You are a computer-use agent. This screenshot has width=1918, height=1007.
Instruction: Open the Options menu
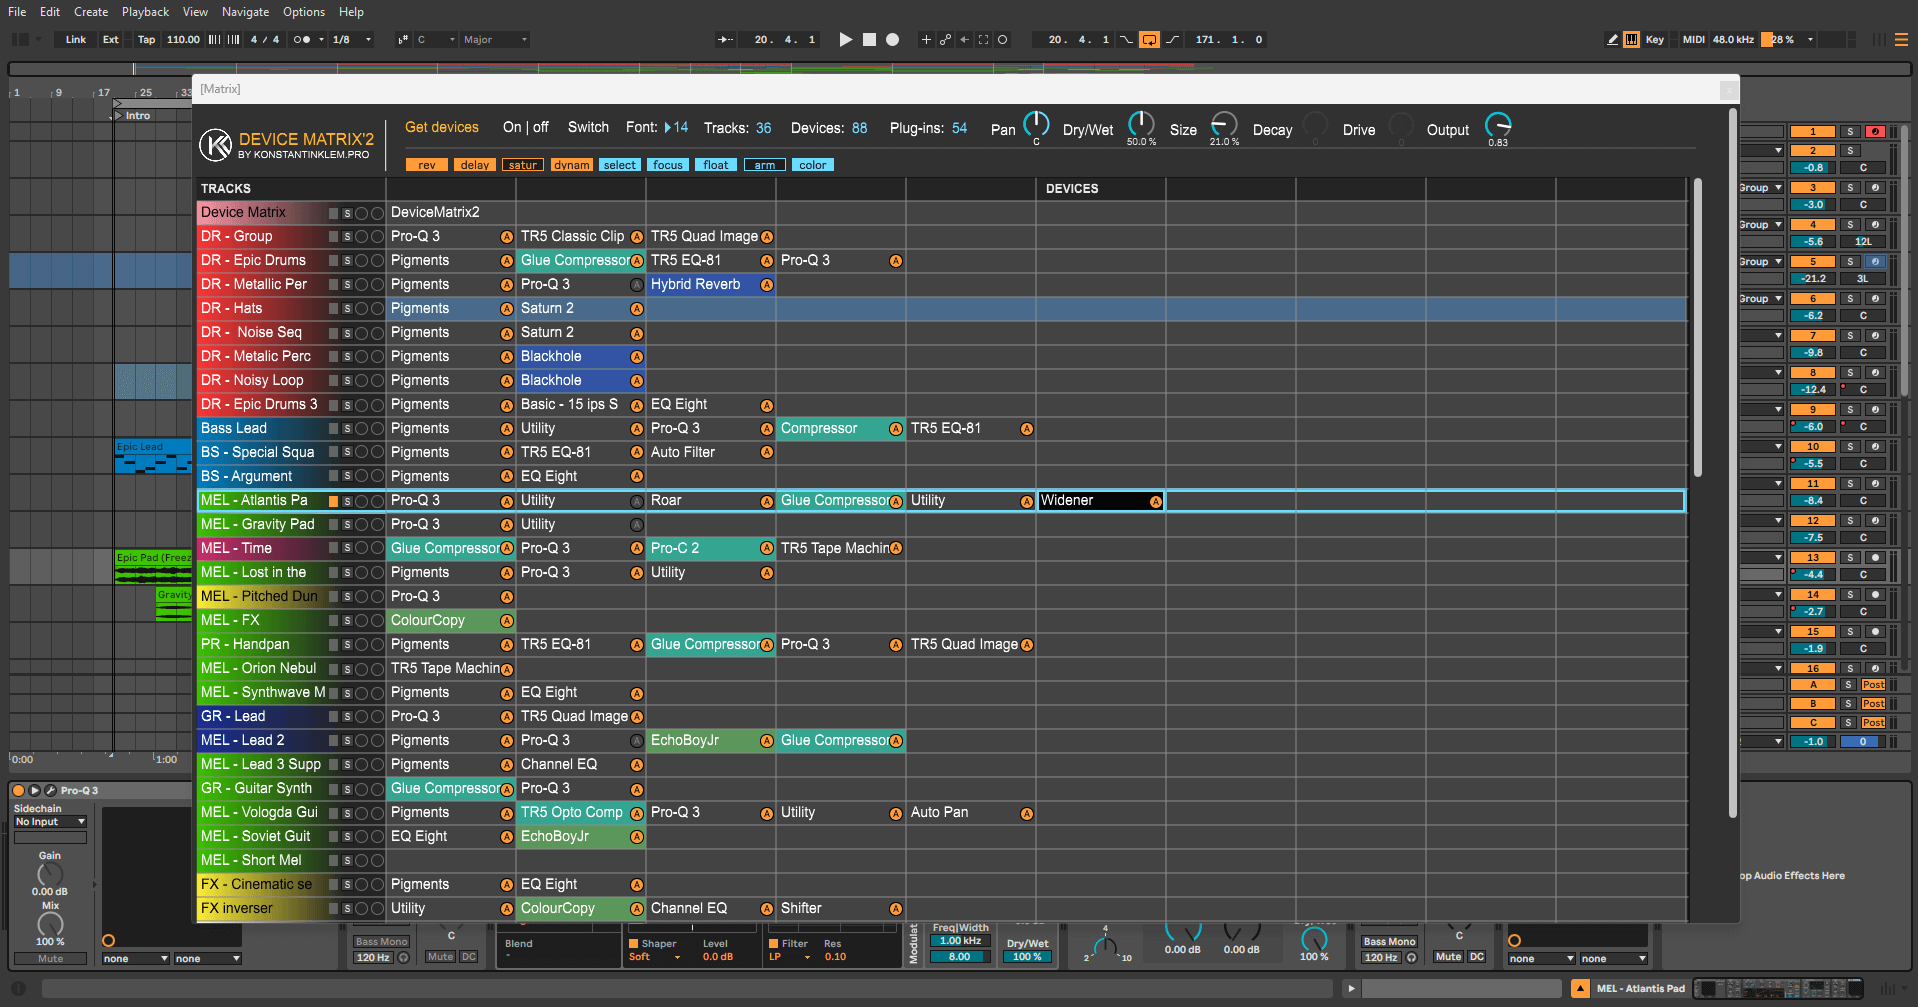click(303, 12)
